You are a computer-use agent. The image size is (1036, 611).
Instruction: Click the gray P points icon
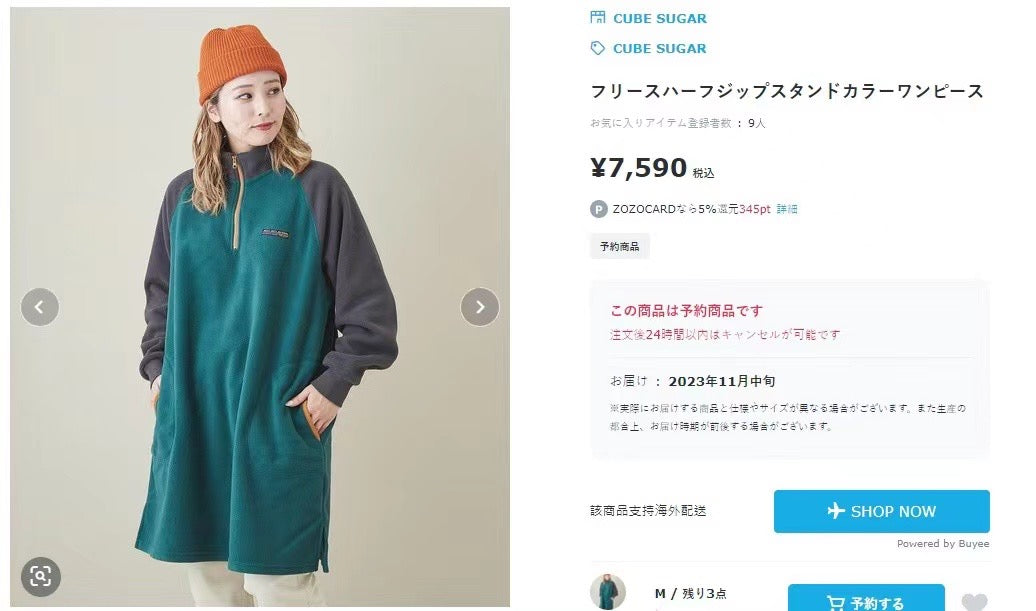tap(599, 209)
